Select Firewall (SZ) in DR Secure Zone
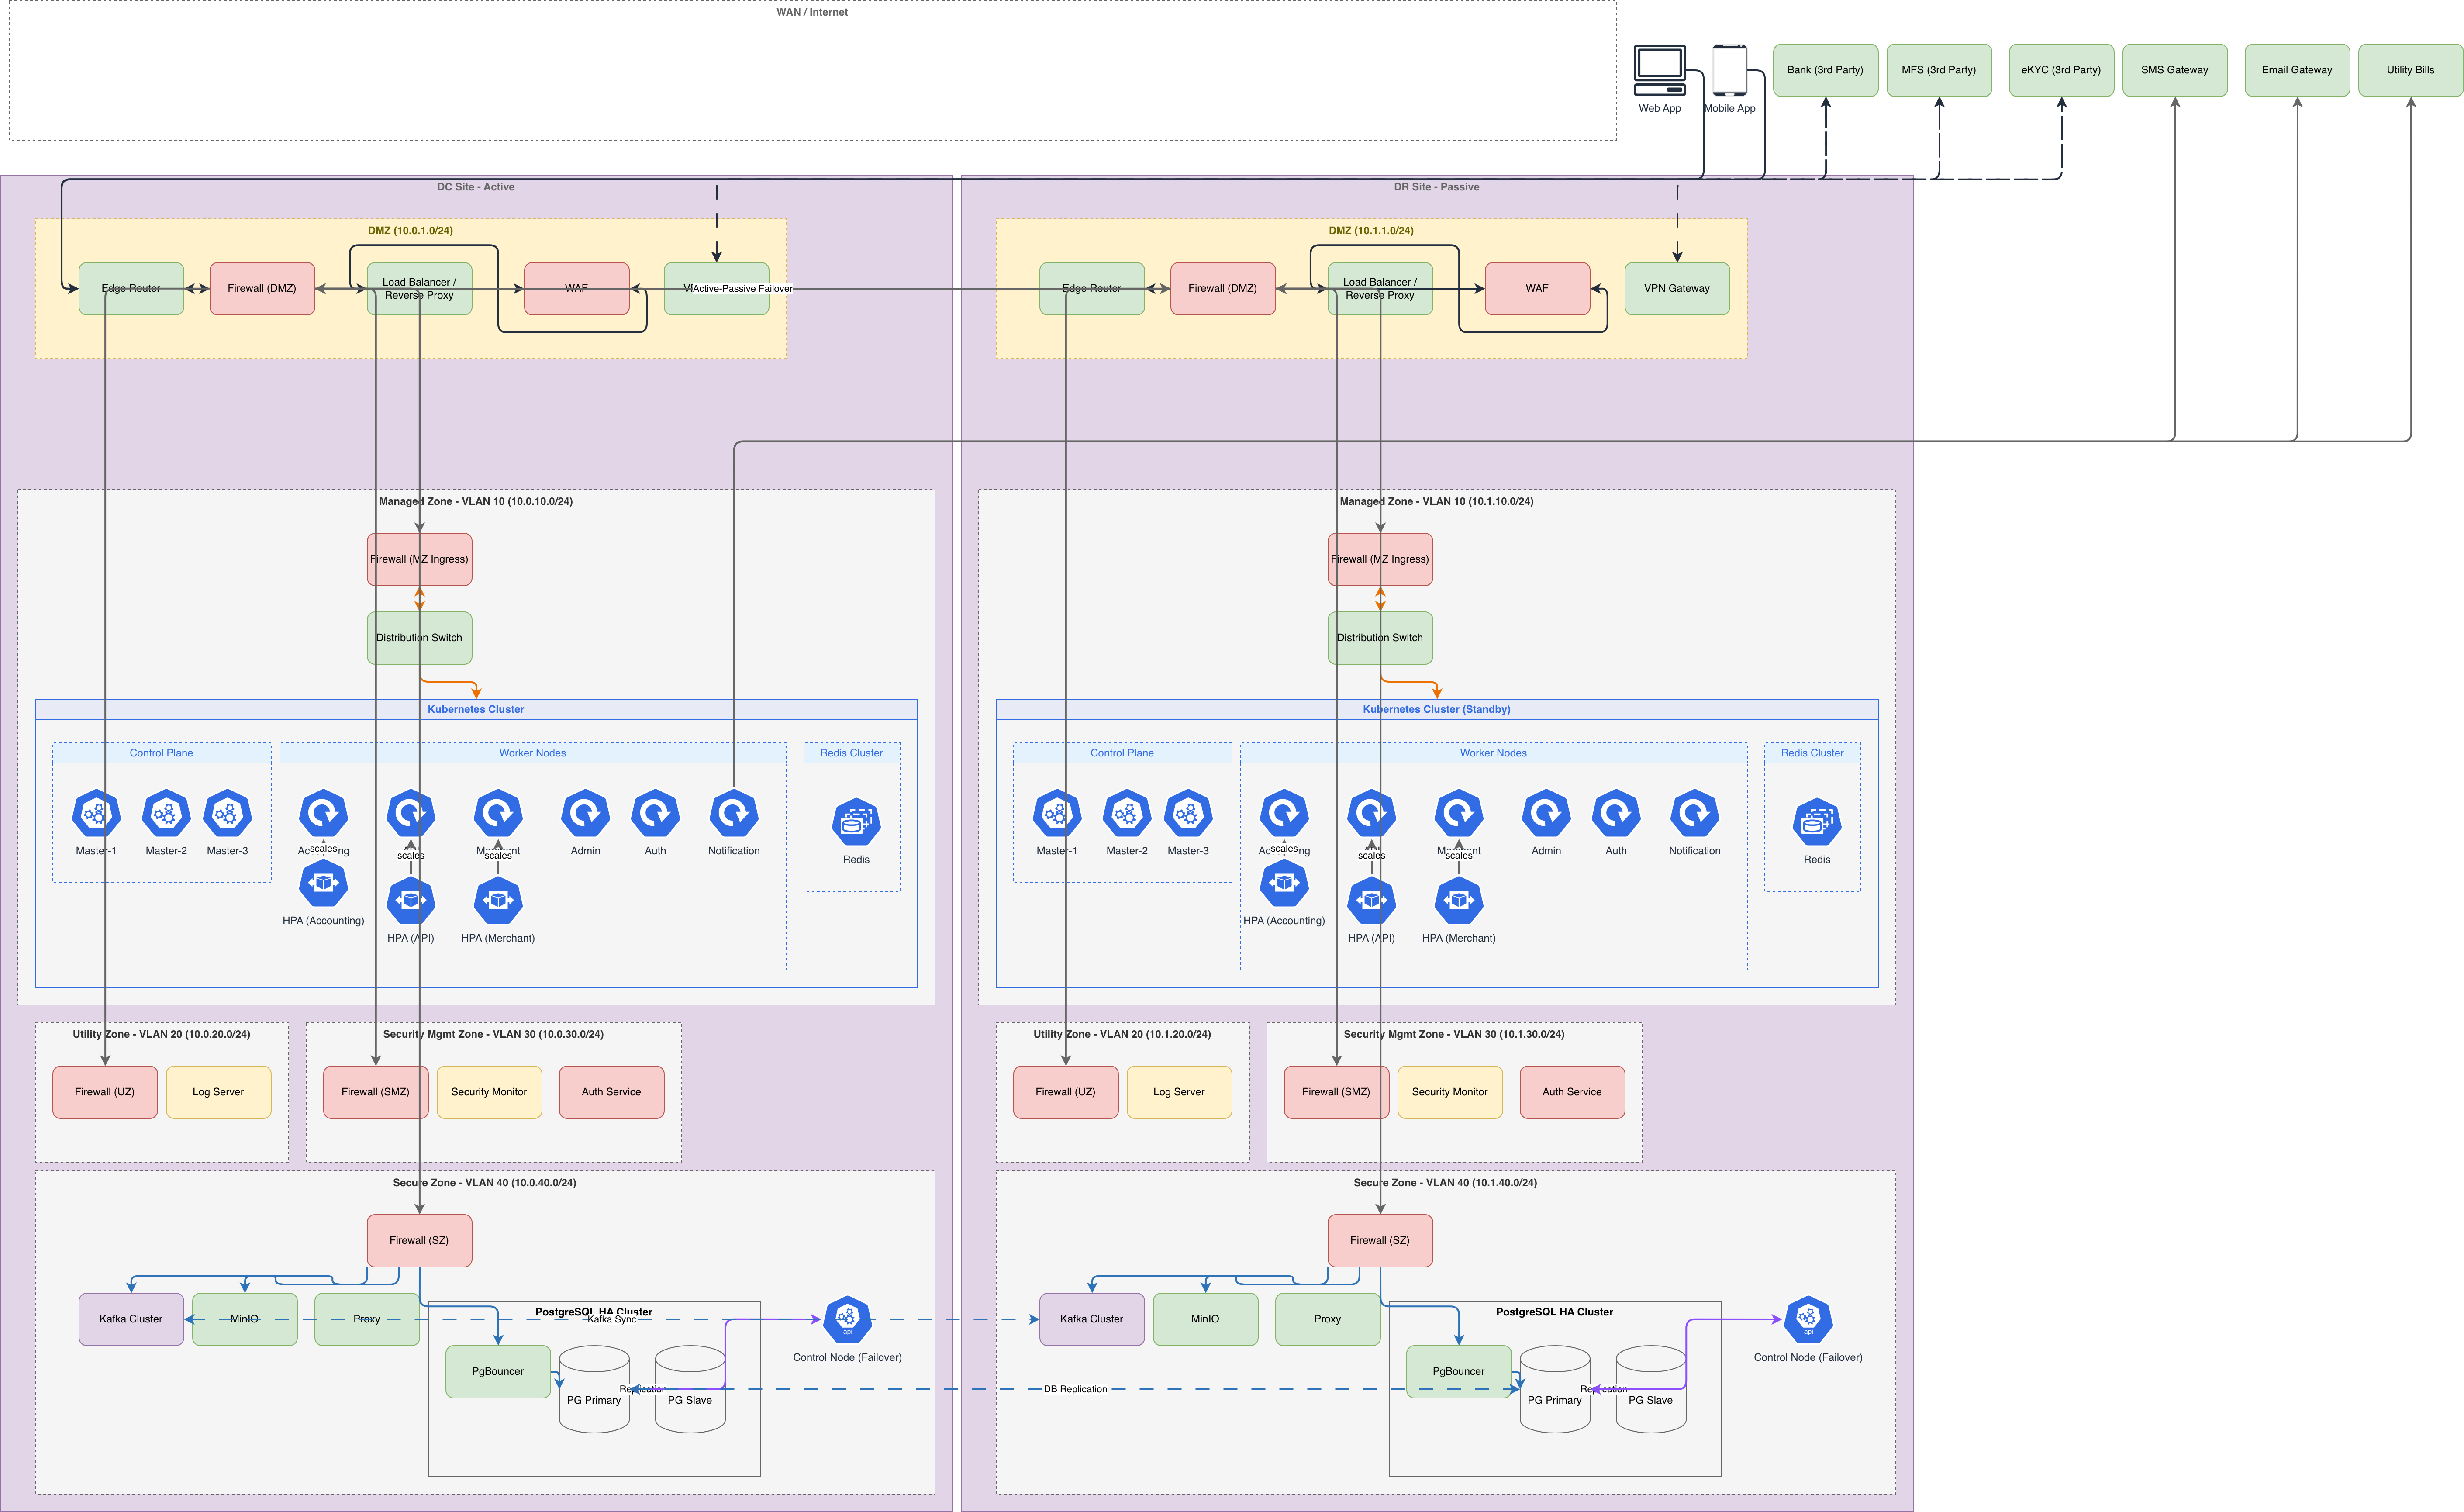This screenshot has width=2464, height=1512. click(1380, 1241)
